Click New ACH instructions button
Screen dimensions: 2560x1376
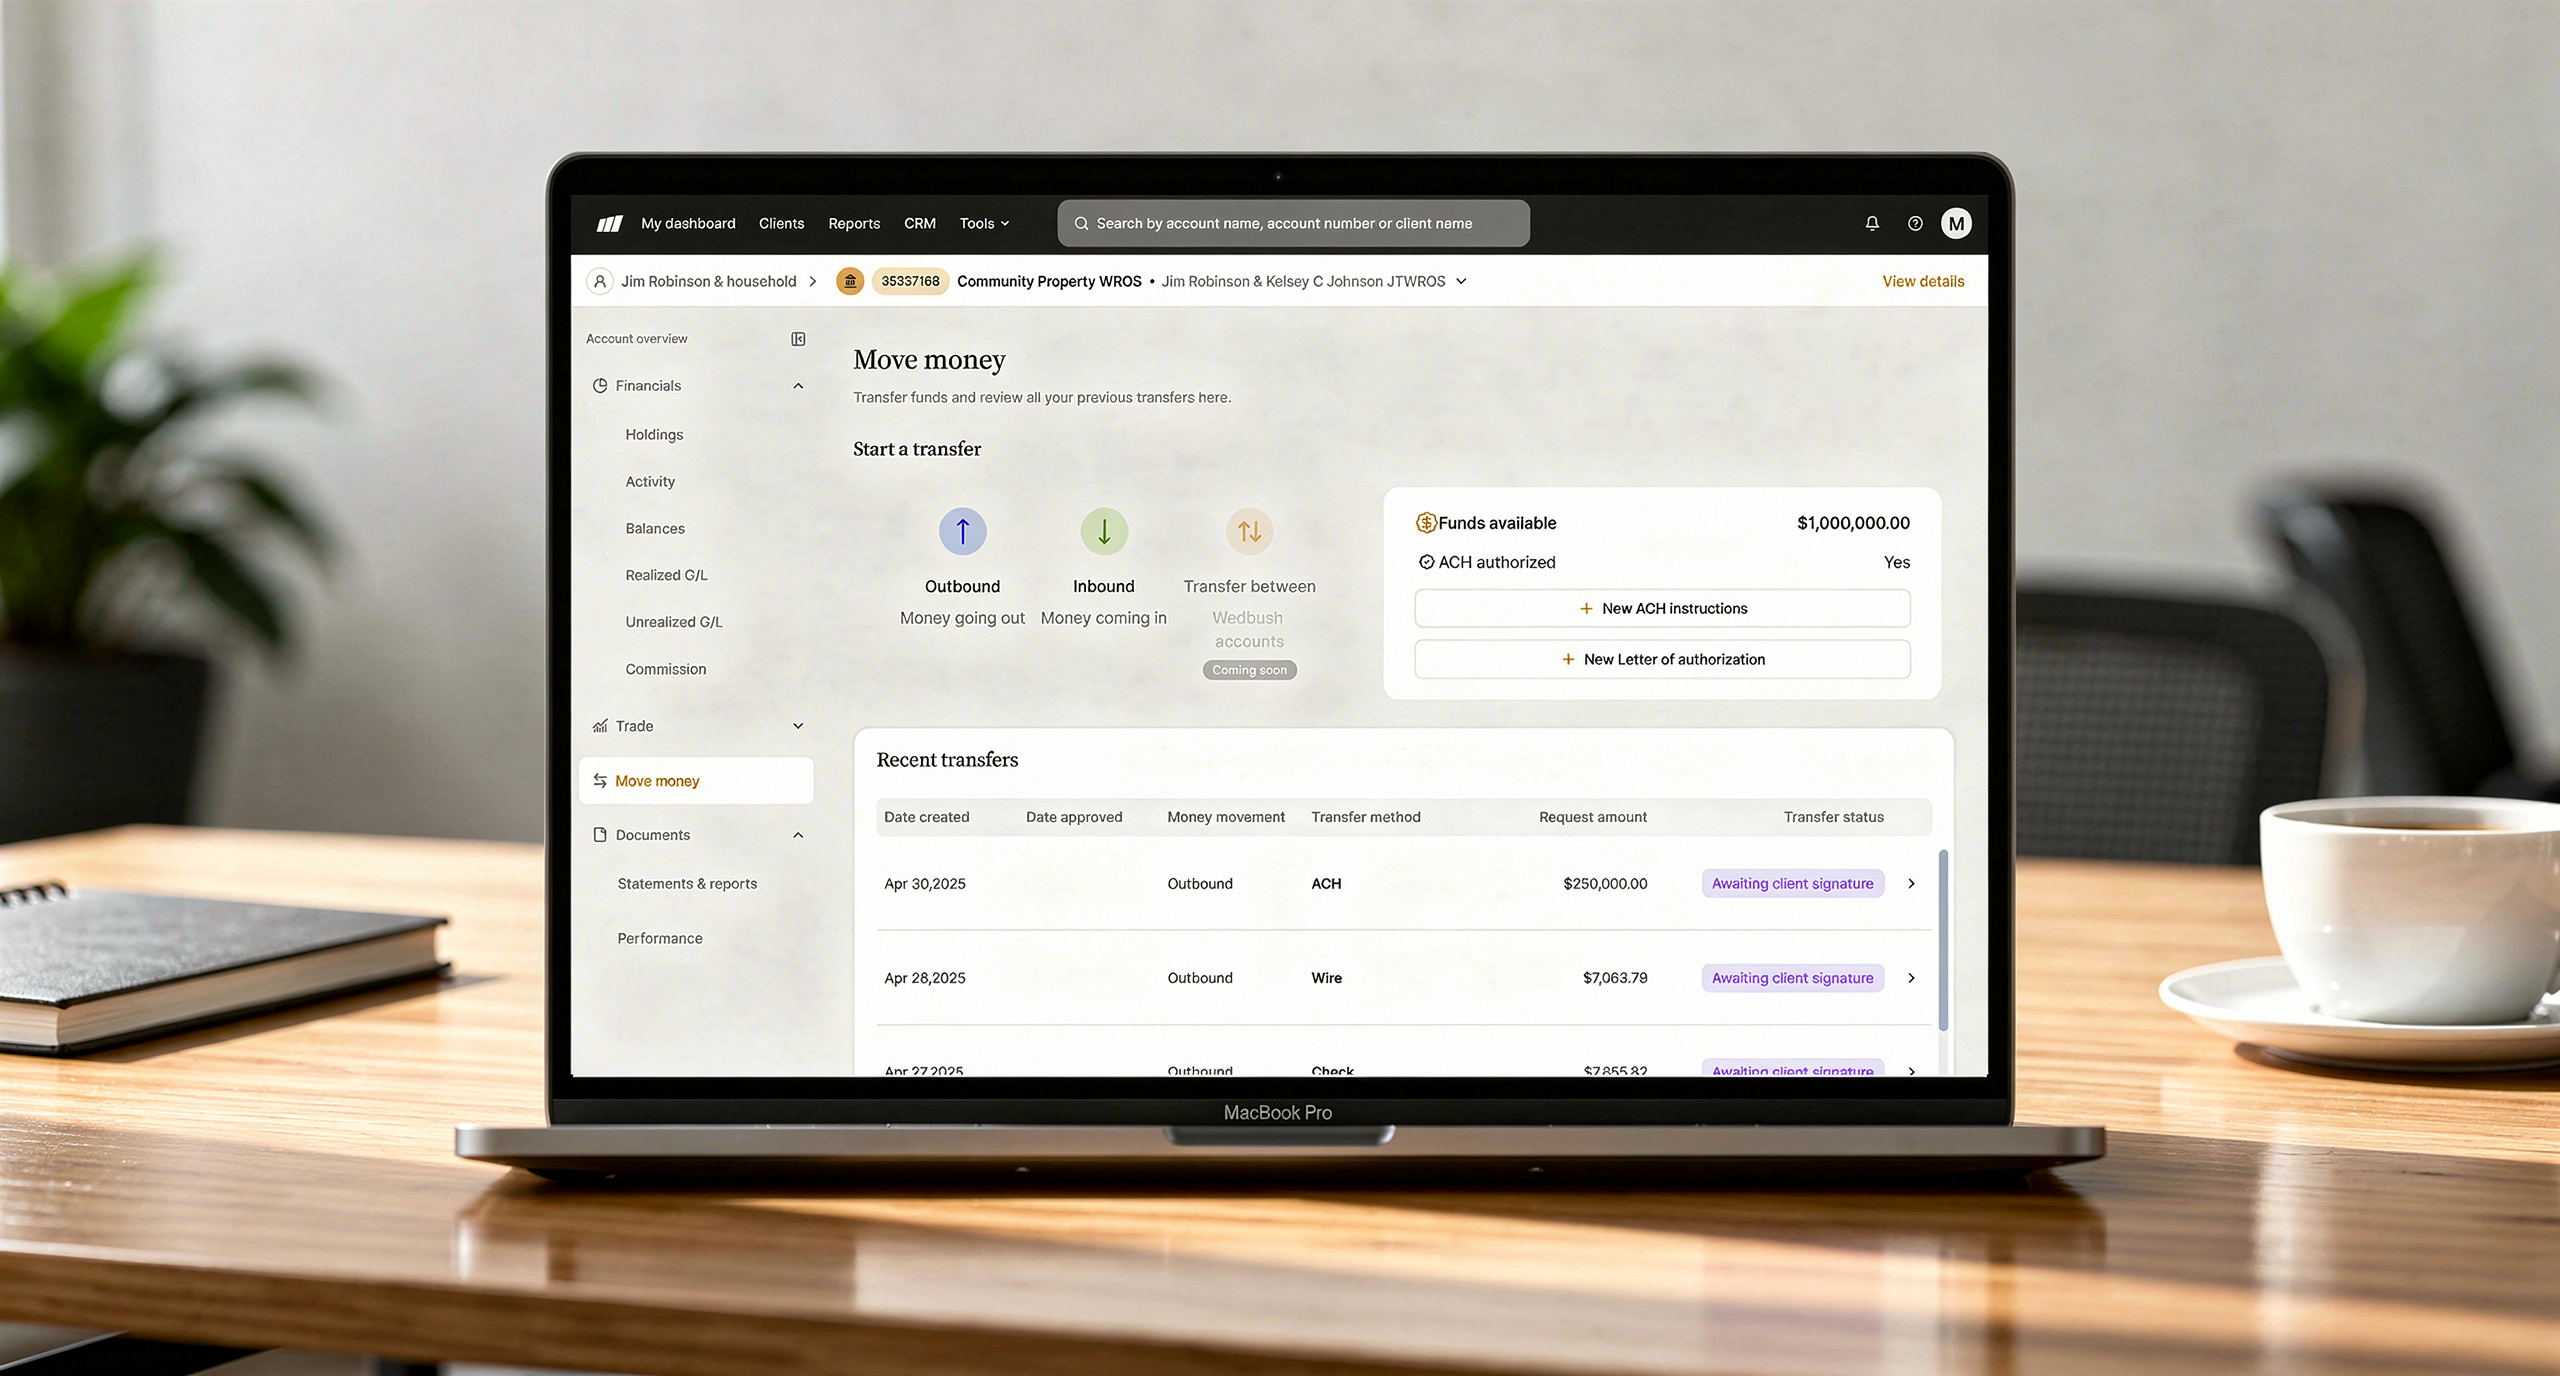pyautogui.click(x=1662, y=608)
